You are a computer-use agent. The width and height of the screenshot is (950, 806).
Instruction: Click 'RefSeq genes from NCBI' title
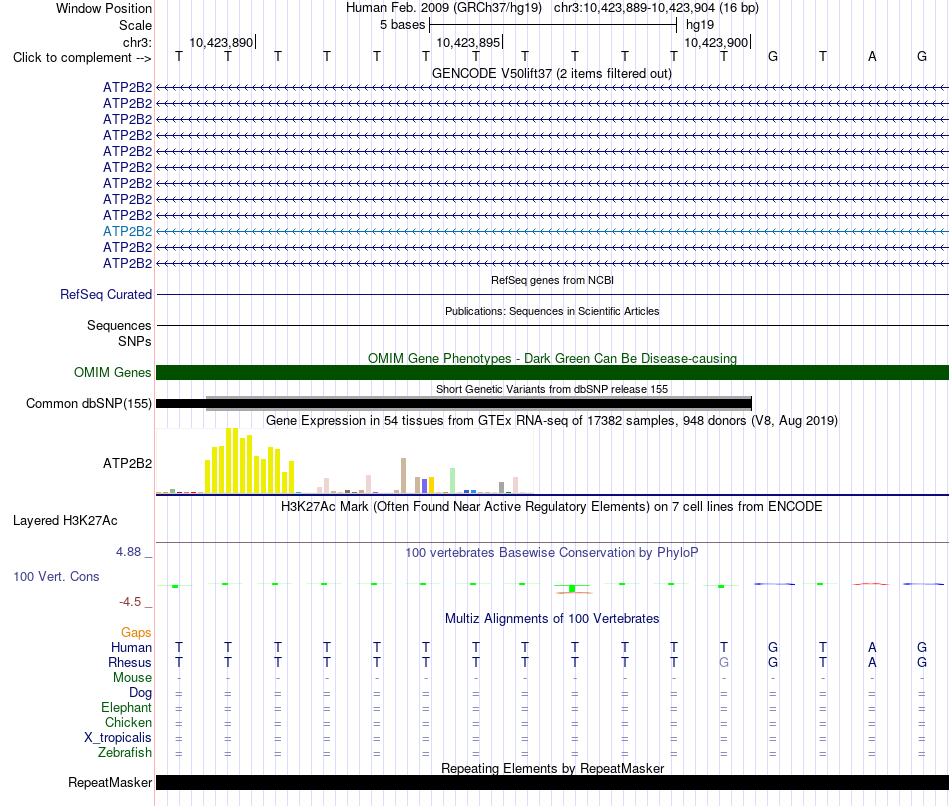[x=552, y=280]
